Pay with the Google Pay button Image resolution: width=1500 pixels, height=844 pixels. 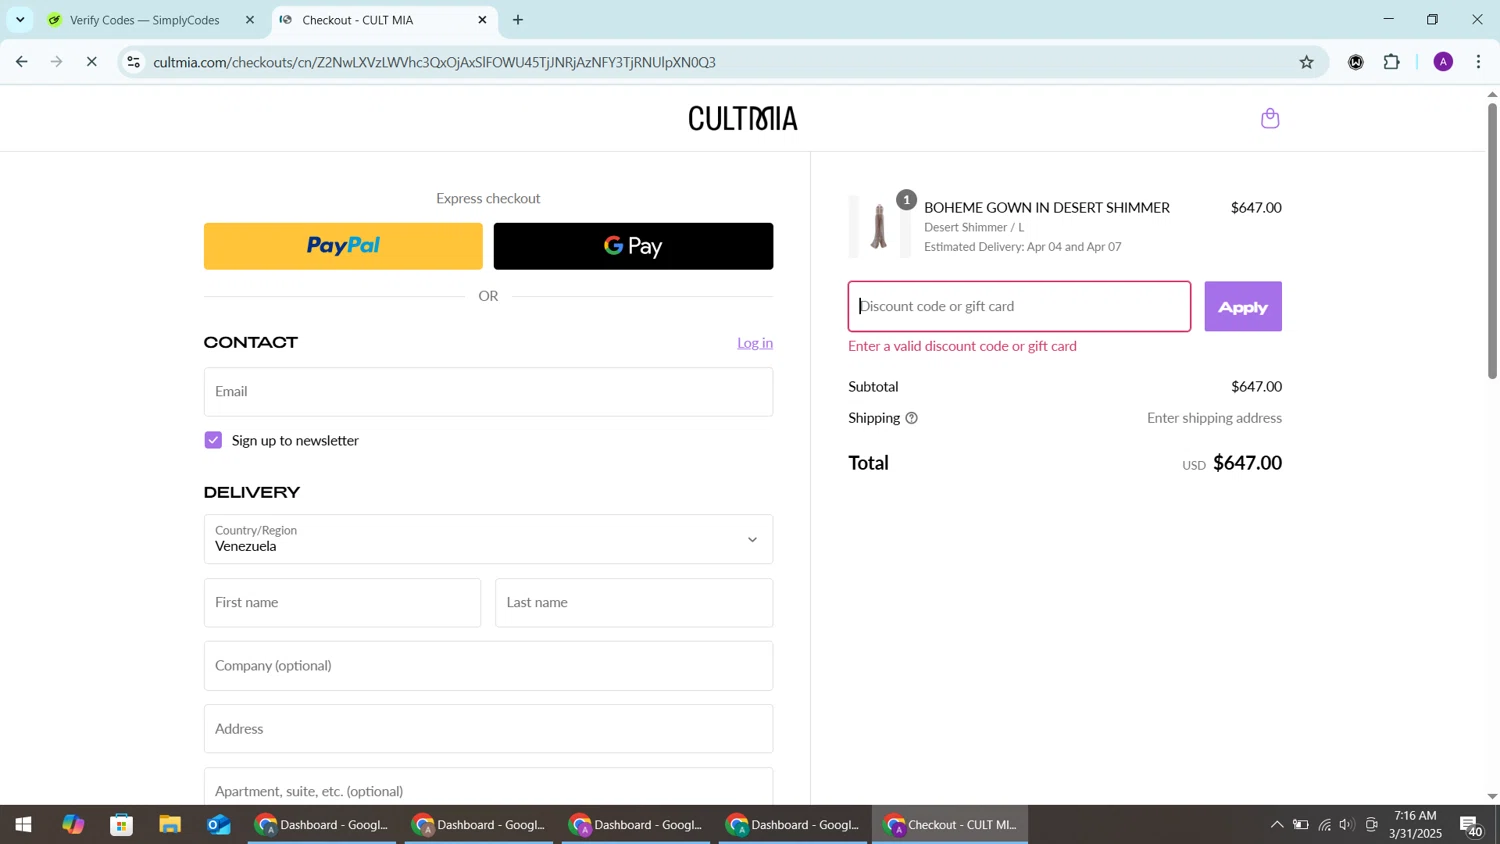click(x=633, y=246)
